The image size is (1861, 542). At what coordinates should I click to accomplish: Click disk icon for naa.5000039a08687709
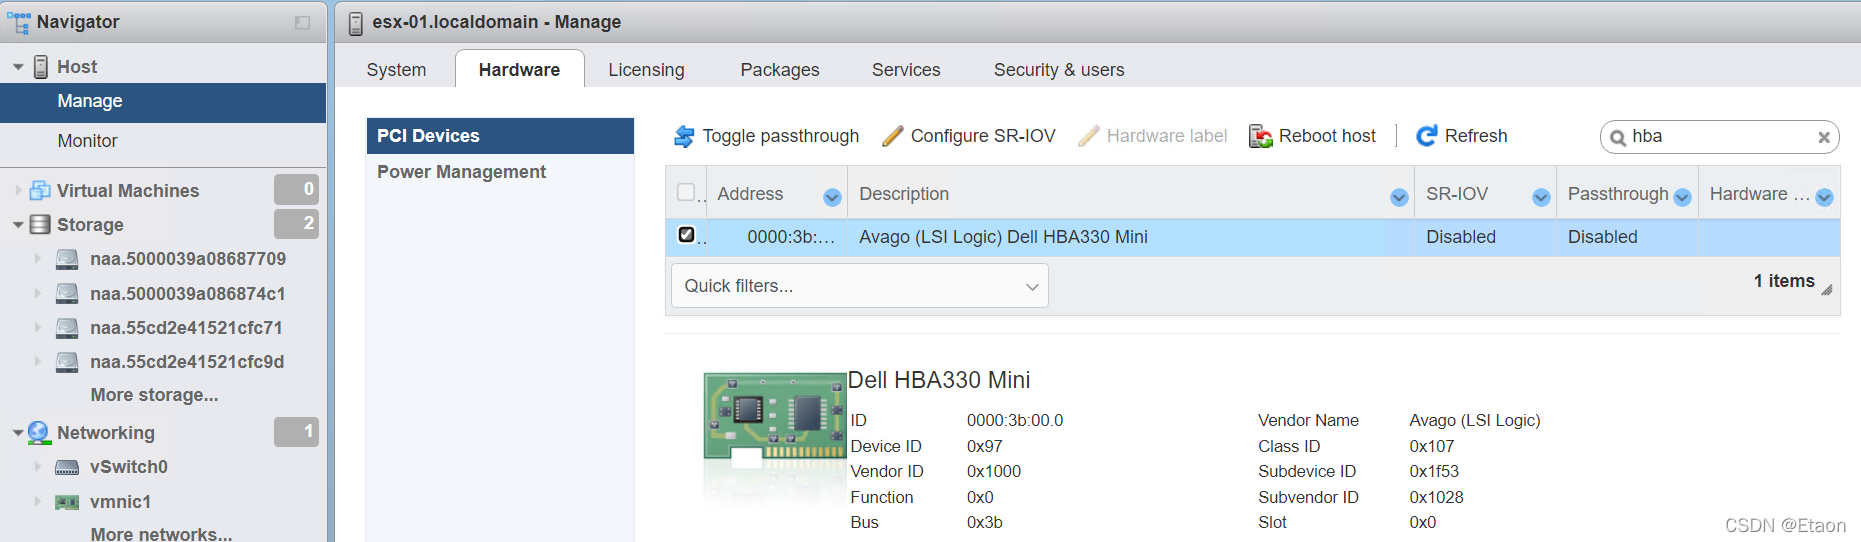67,260
